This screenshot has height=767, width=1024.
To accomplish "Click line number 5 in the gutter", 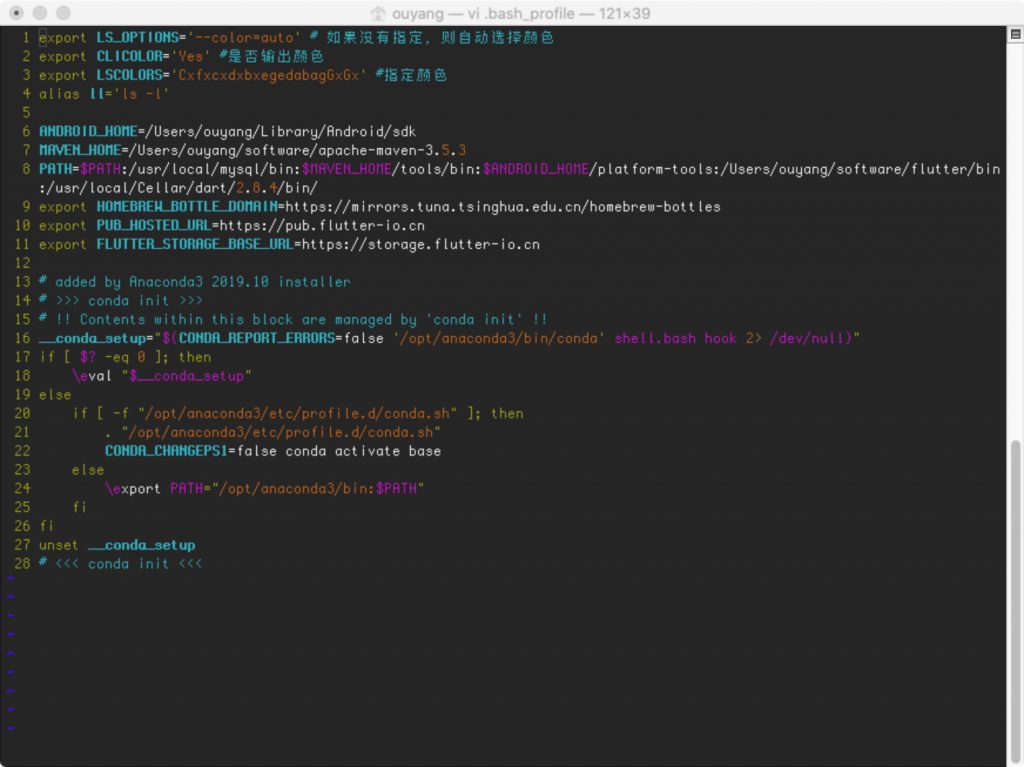I will tap(26, 113).
